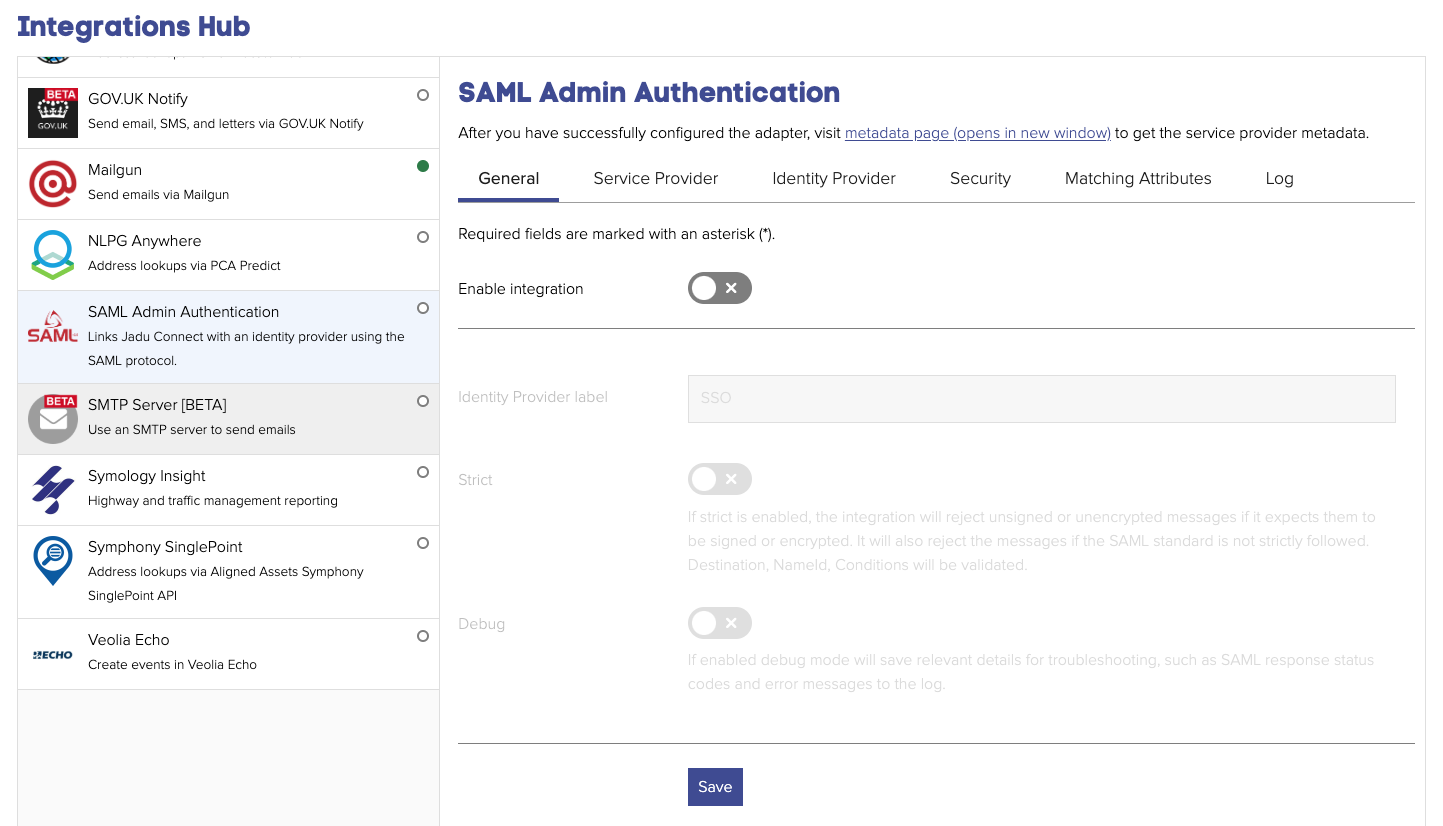The width and height of the screenshot is (1443, 826).
Task: Click SMTP Server status circle
Action: [423, 401]
